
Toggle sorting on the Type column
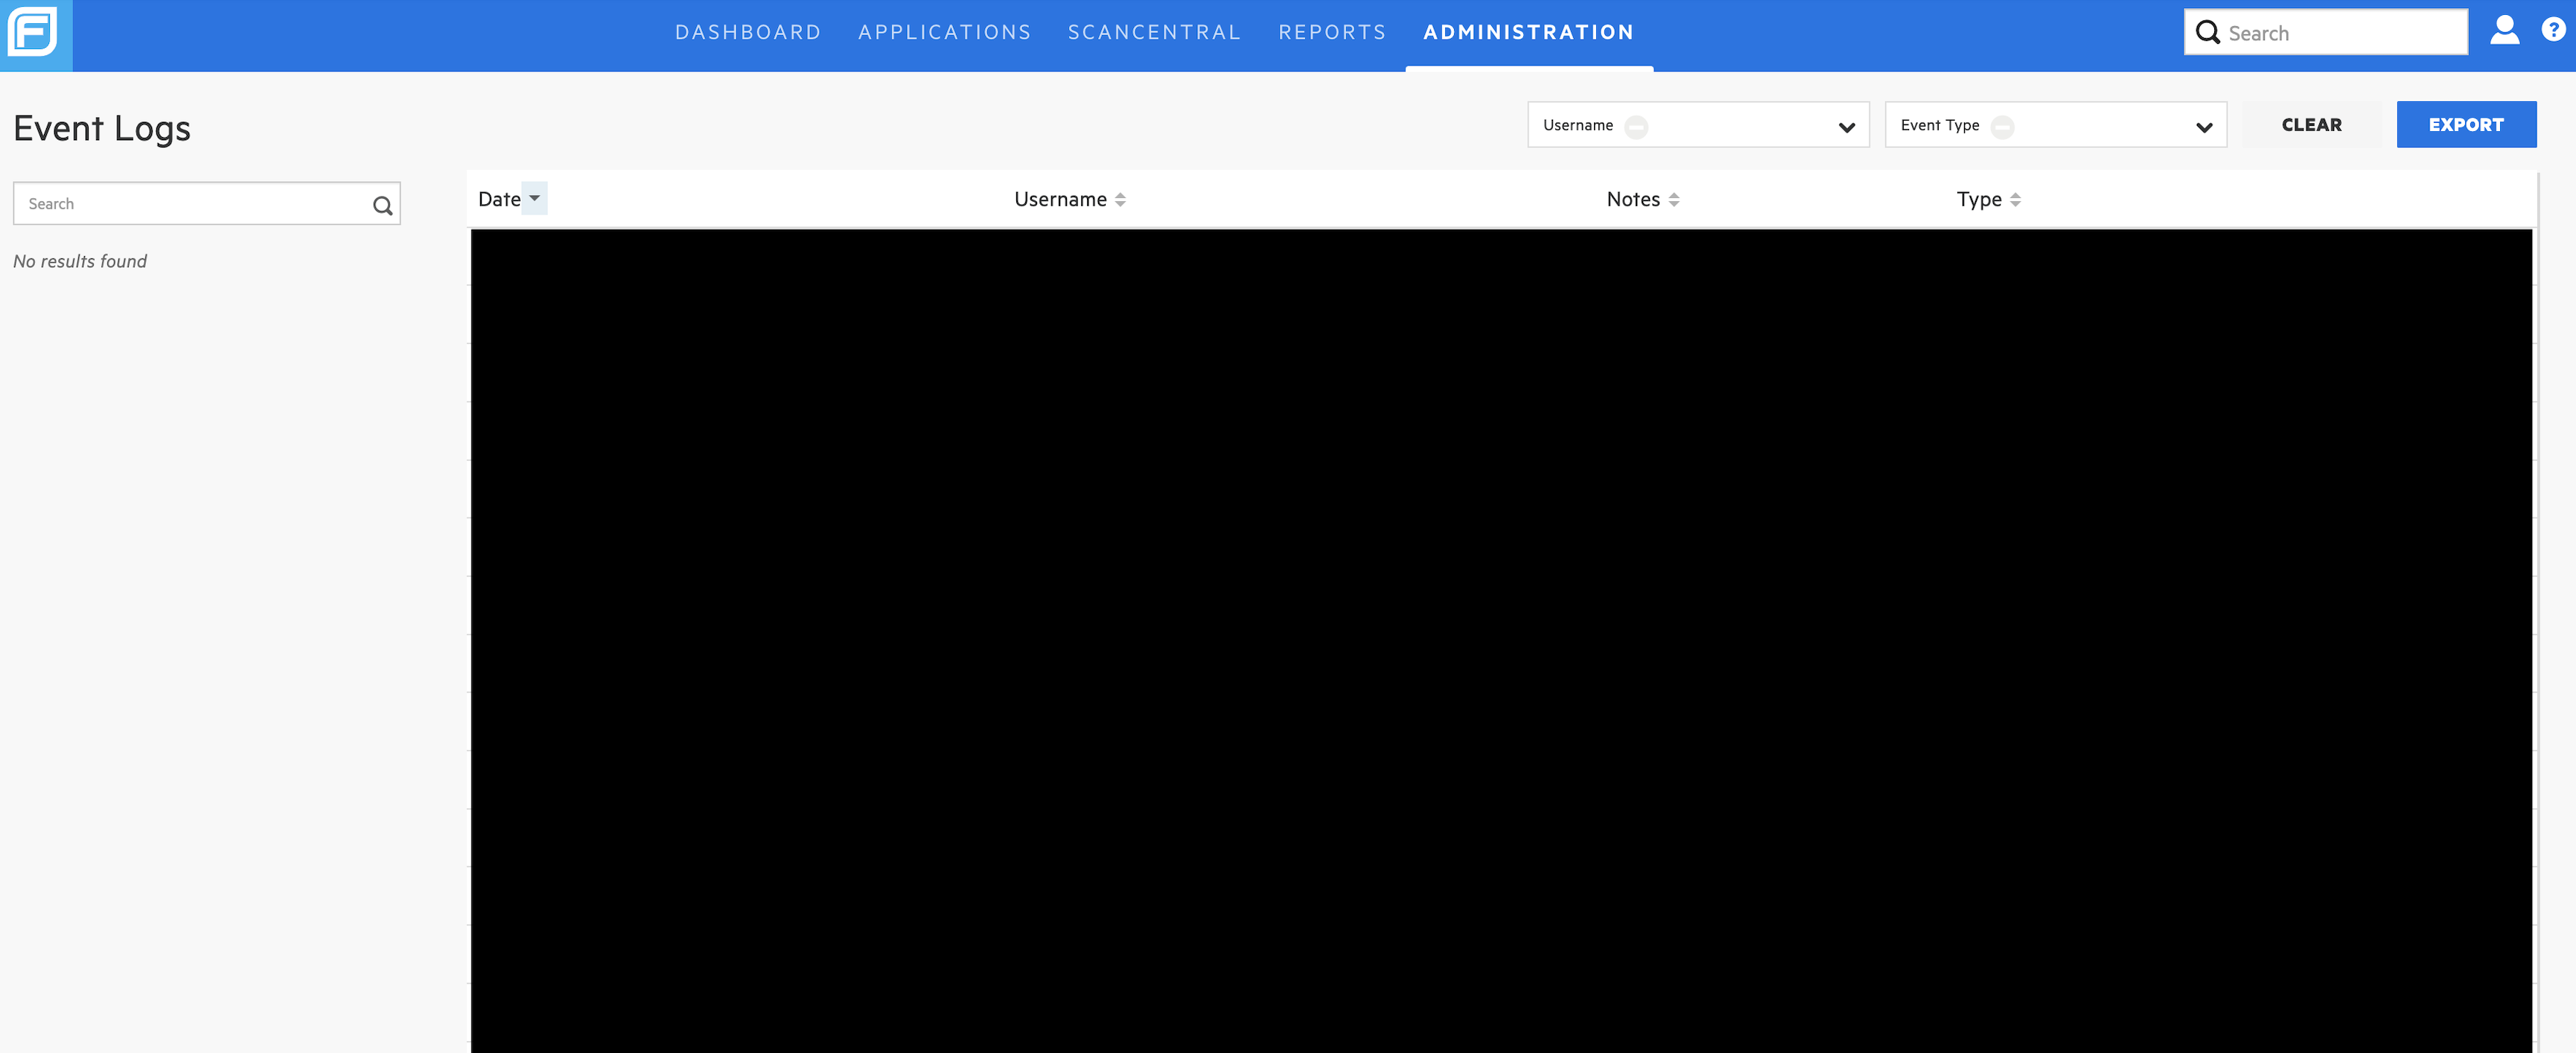[x=2015, y=200]
